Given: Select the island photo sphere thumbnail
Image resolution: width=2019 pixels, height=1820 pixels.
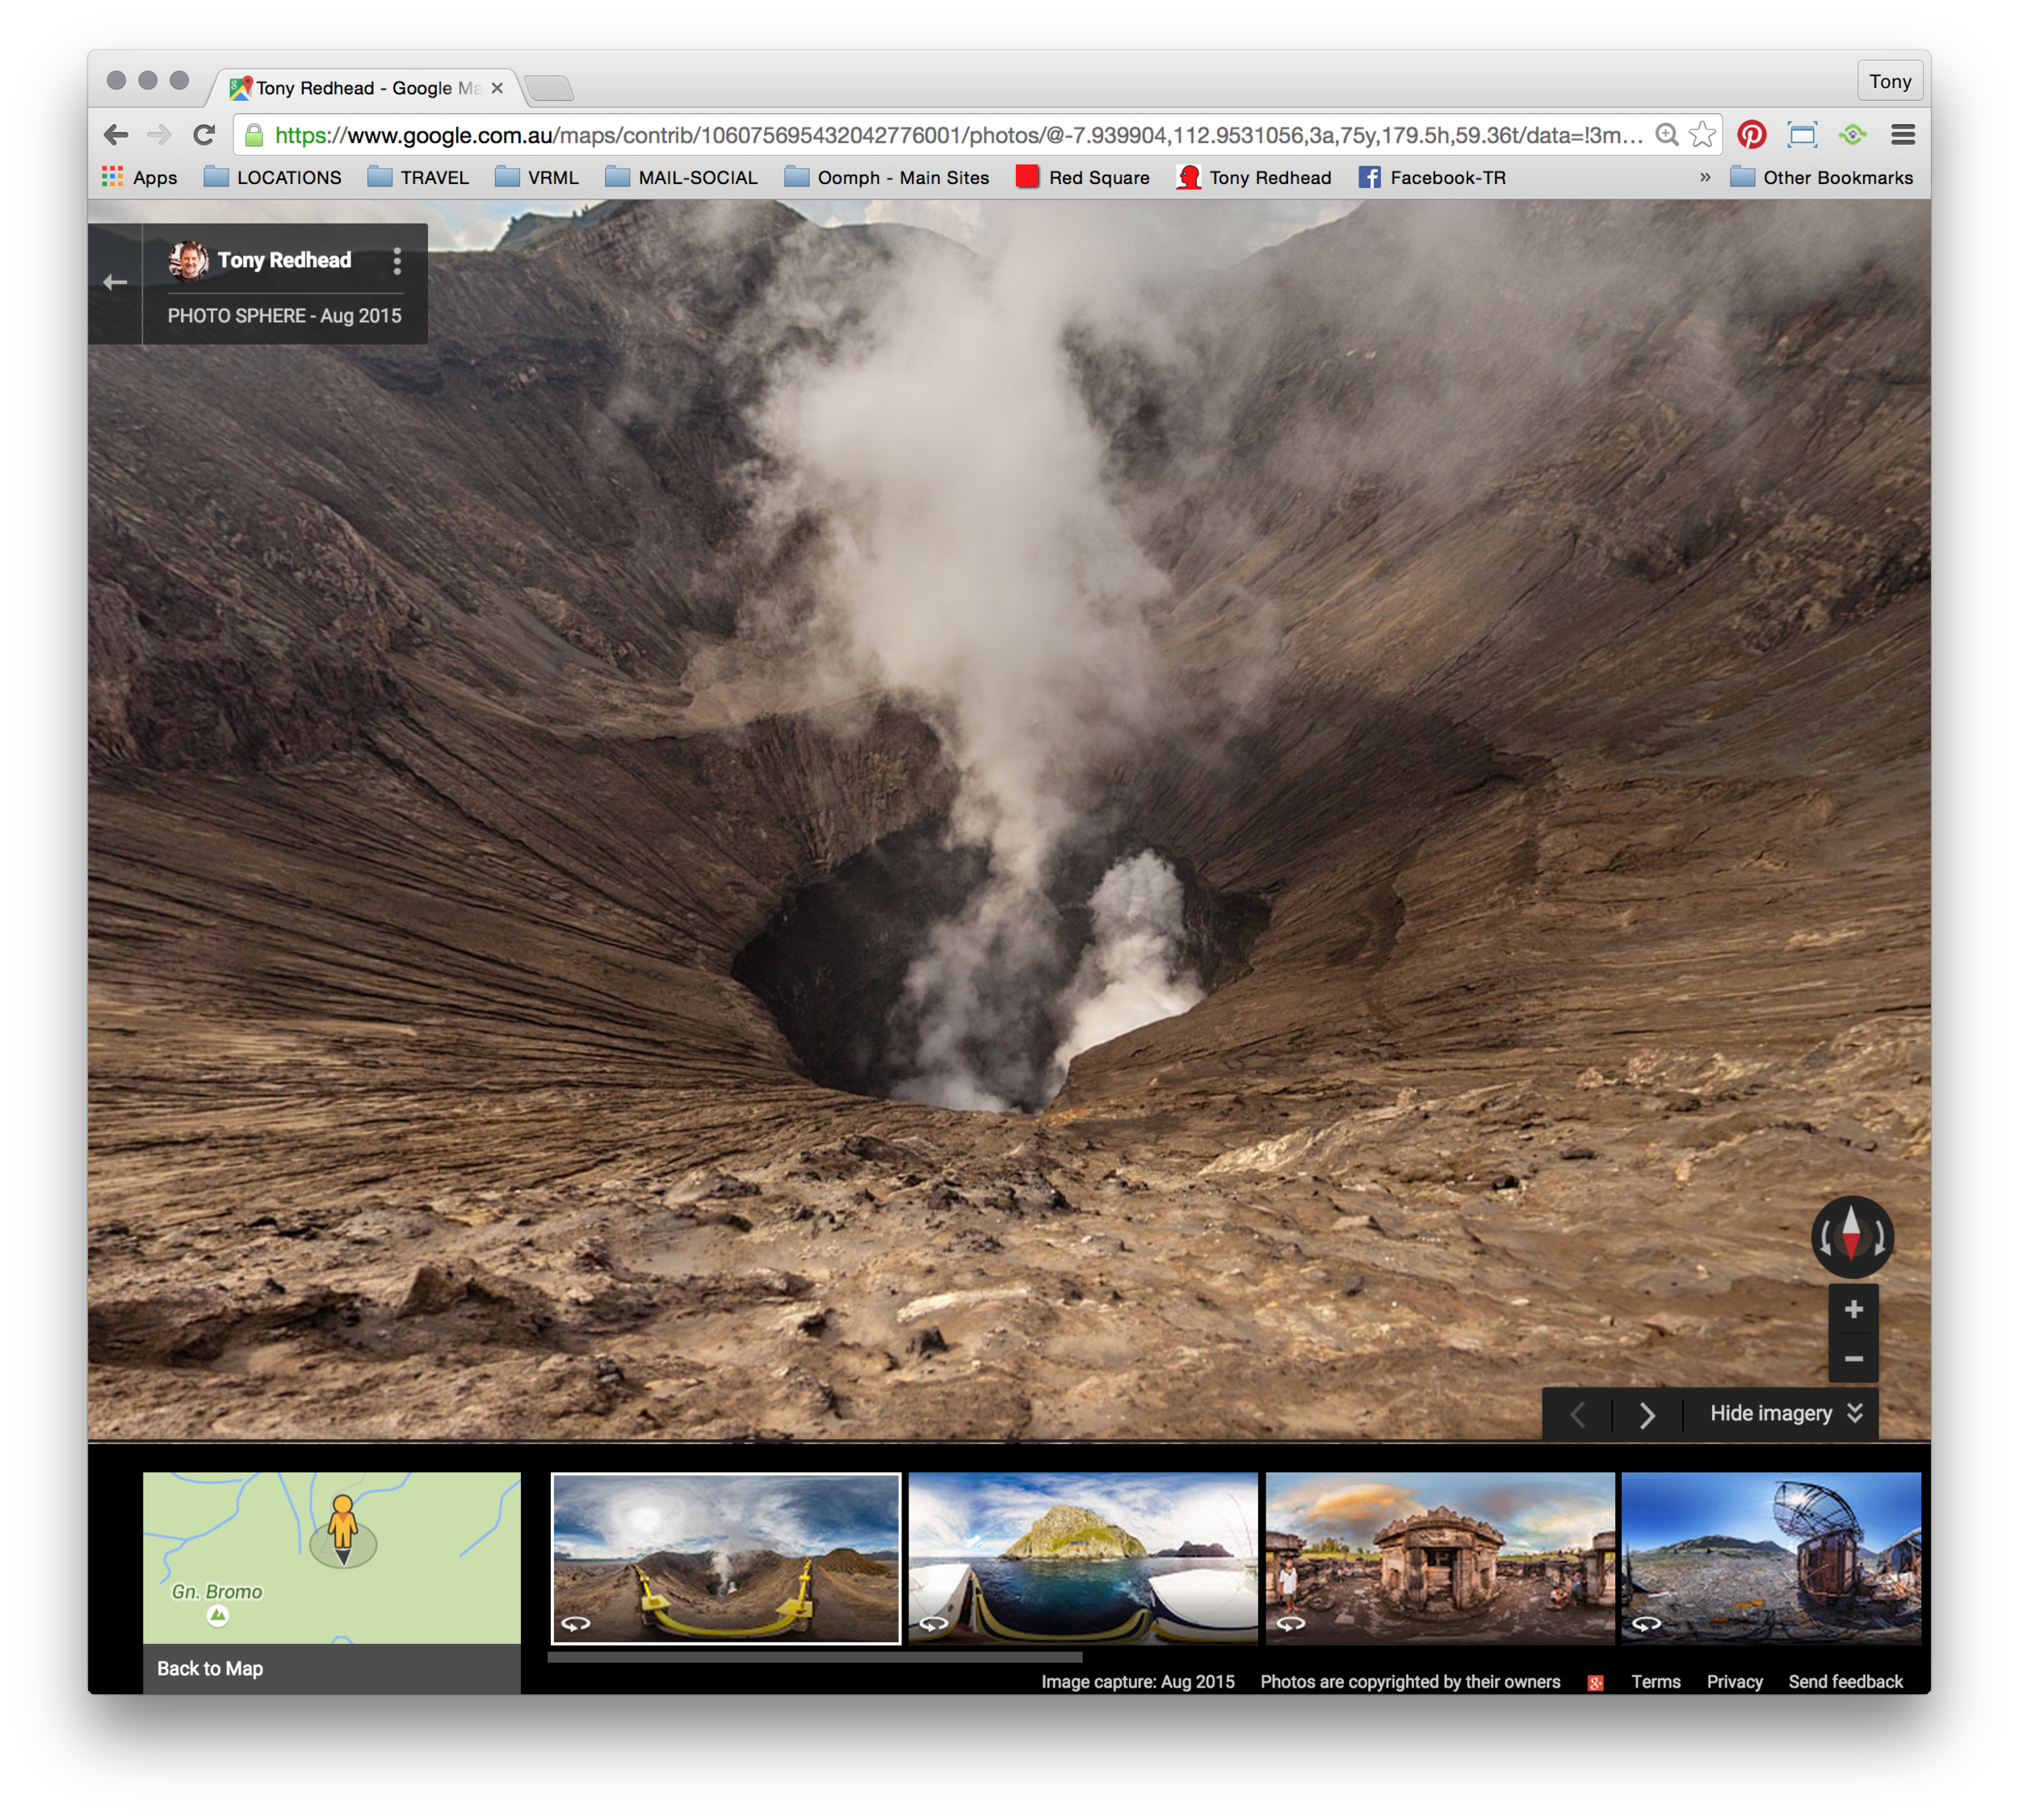Looking at the screenshot, I should (1083, 1557).
